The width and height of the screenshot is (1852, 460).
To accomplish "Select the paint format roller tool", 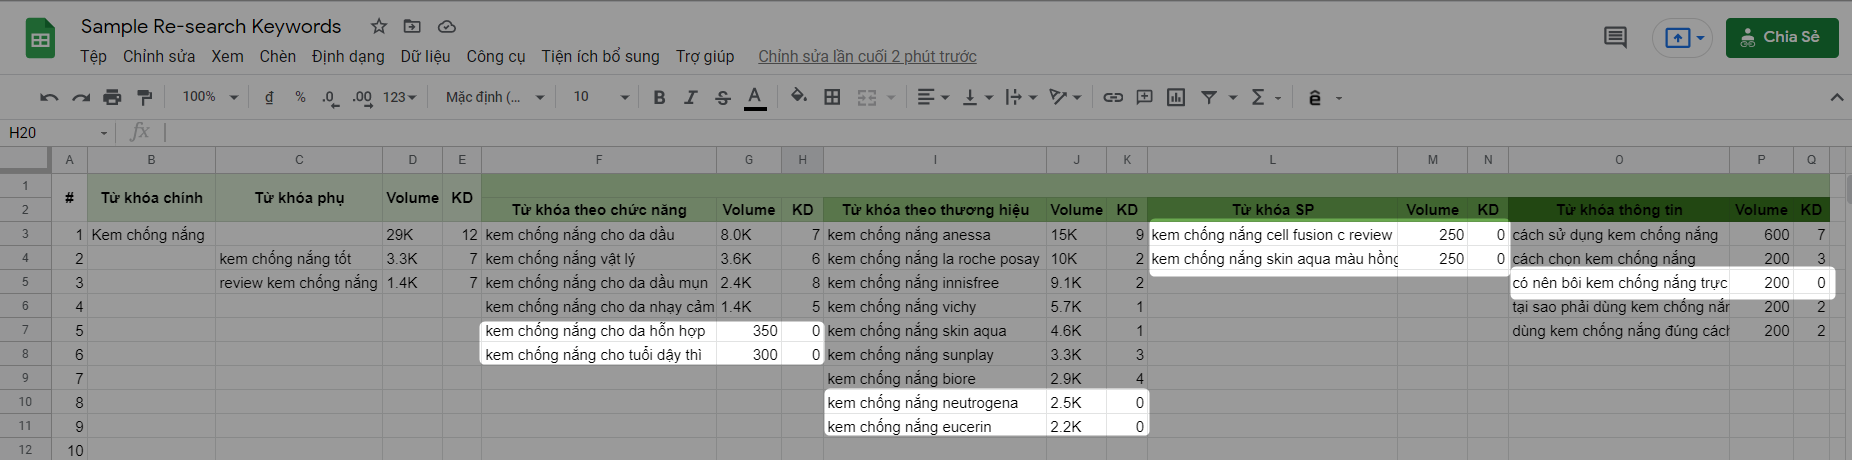I will coord(144,97).
